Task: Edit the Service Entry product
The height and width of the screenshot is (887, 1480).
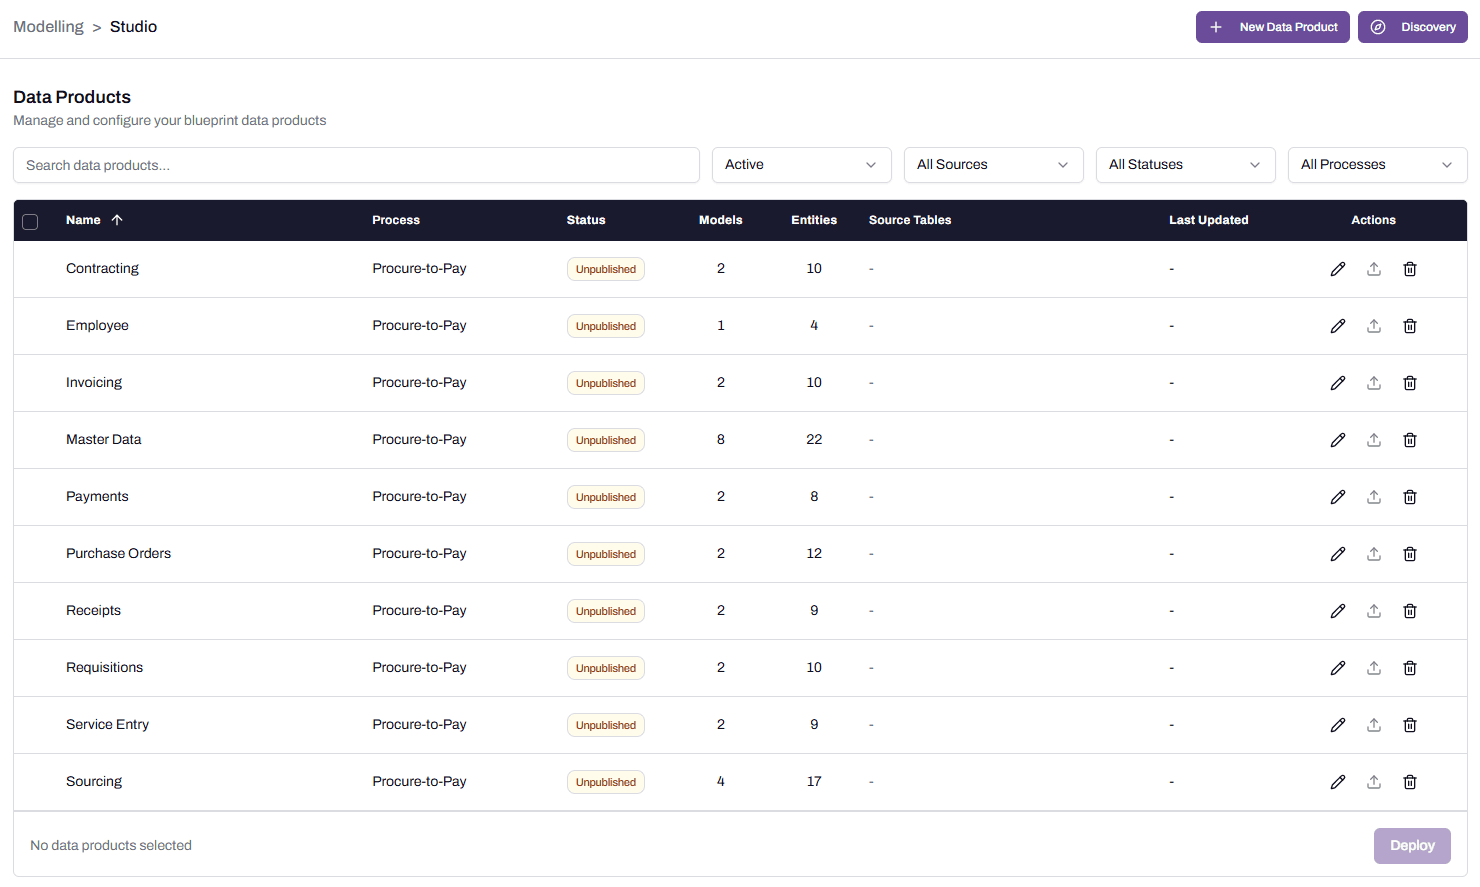Action: click(1338, 725)
